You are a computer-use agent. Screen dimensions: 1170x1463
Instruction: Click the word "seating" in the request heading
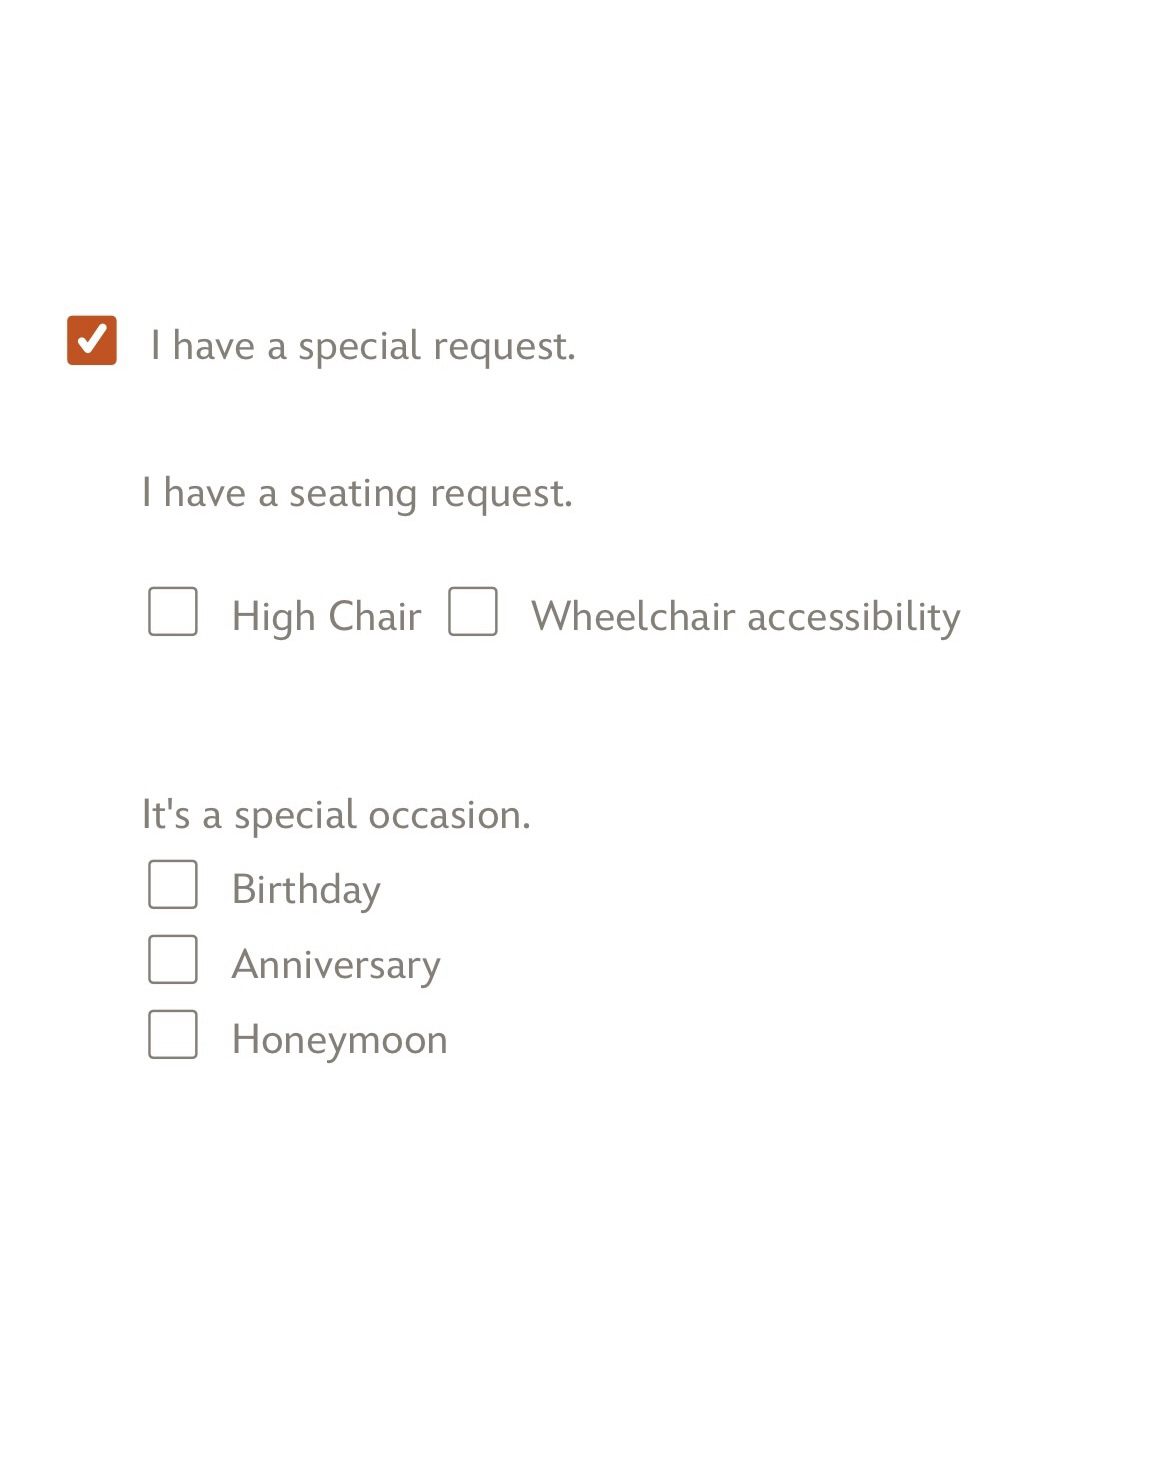(x=353, y=494)
